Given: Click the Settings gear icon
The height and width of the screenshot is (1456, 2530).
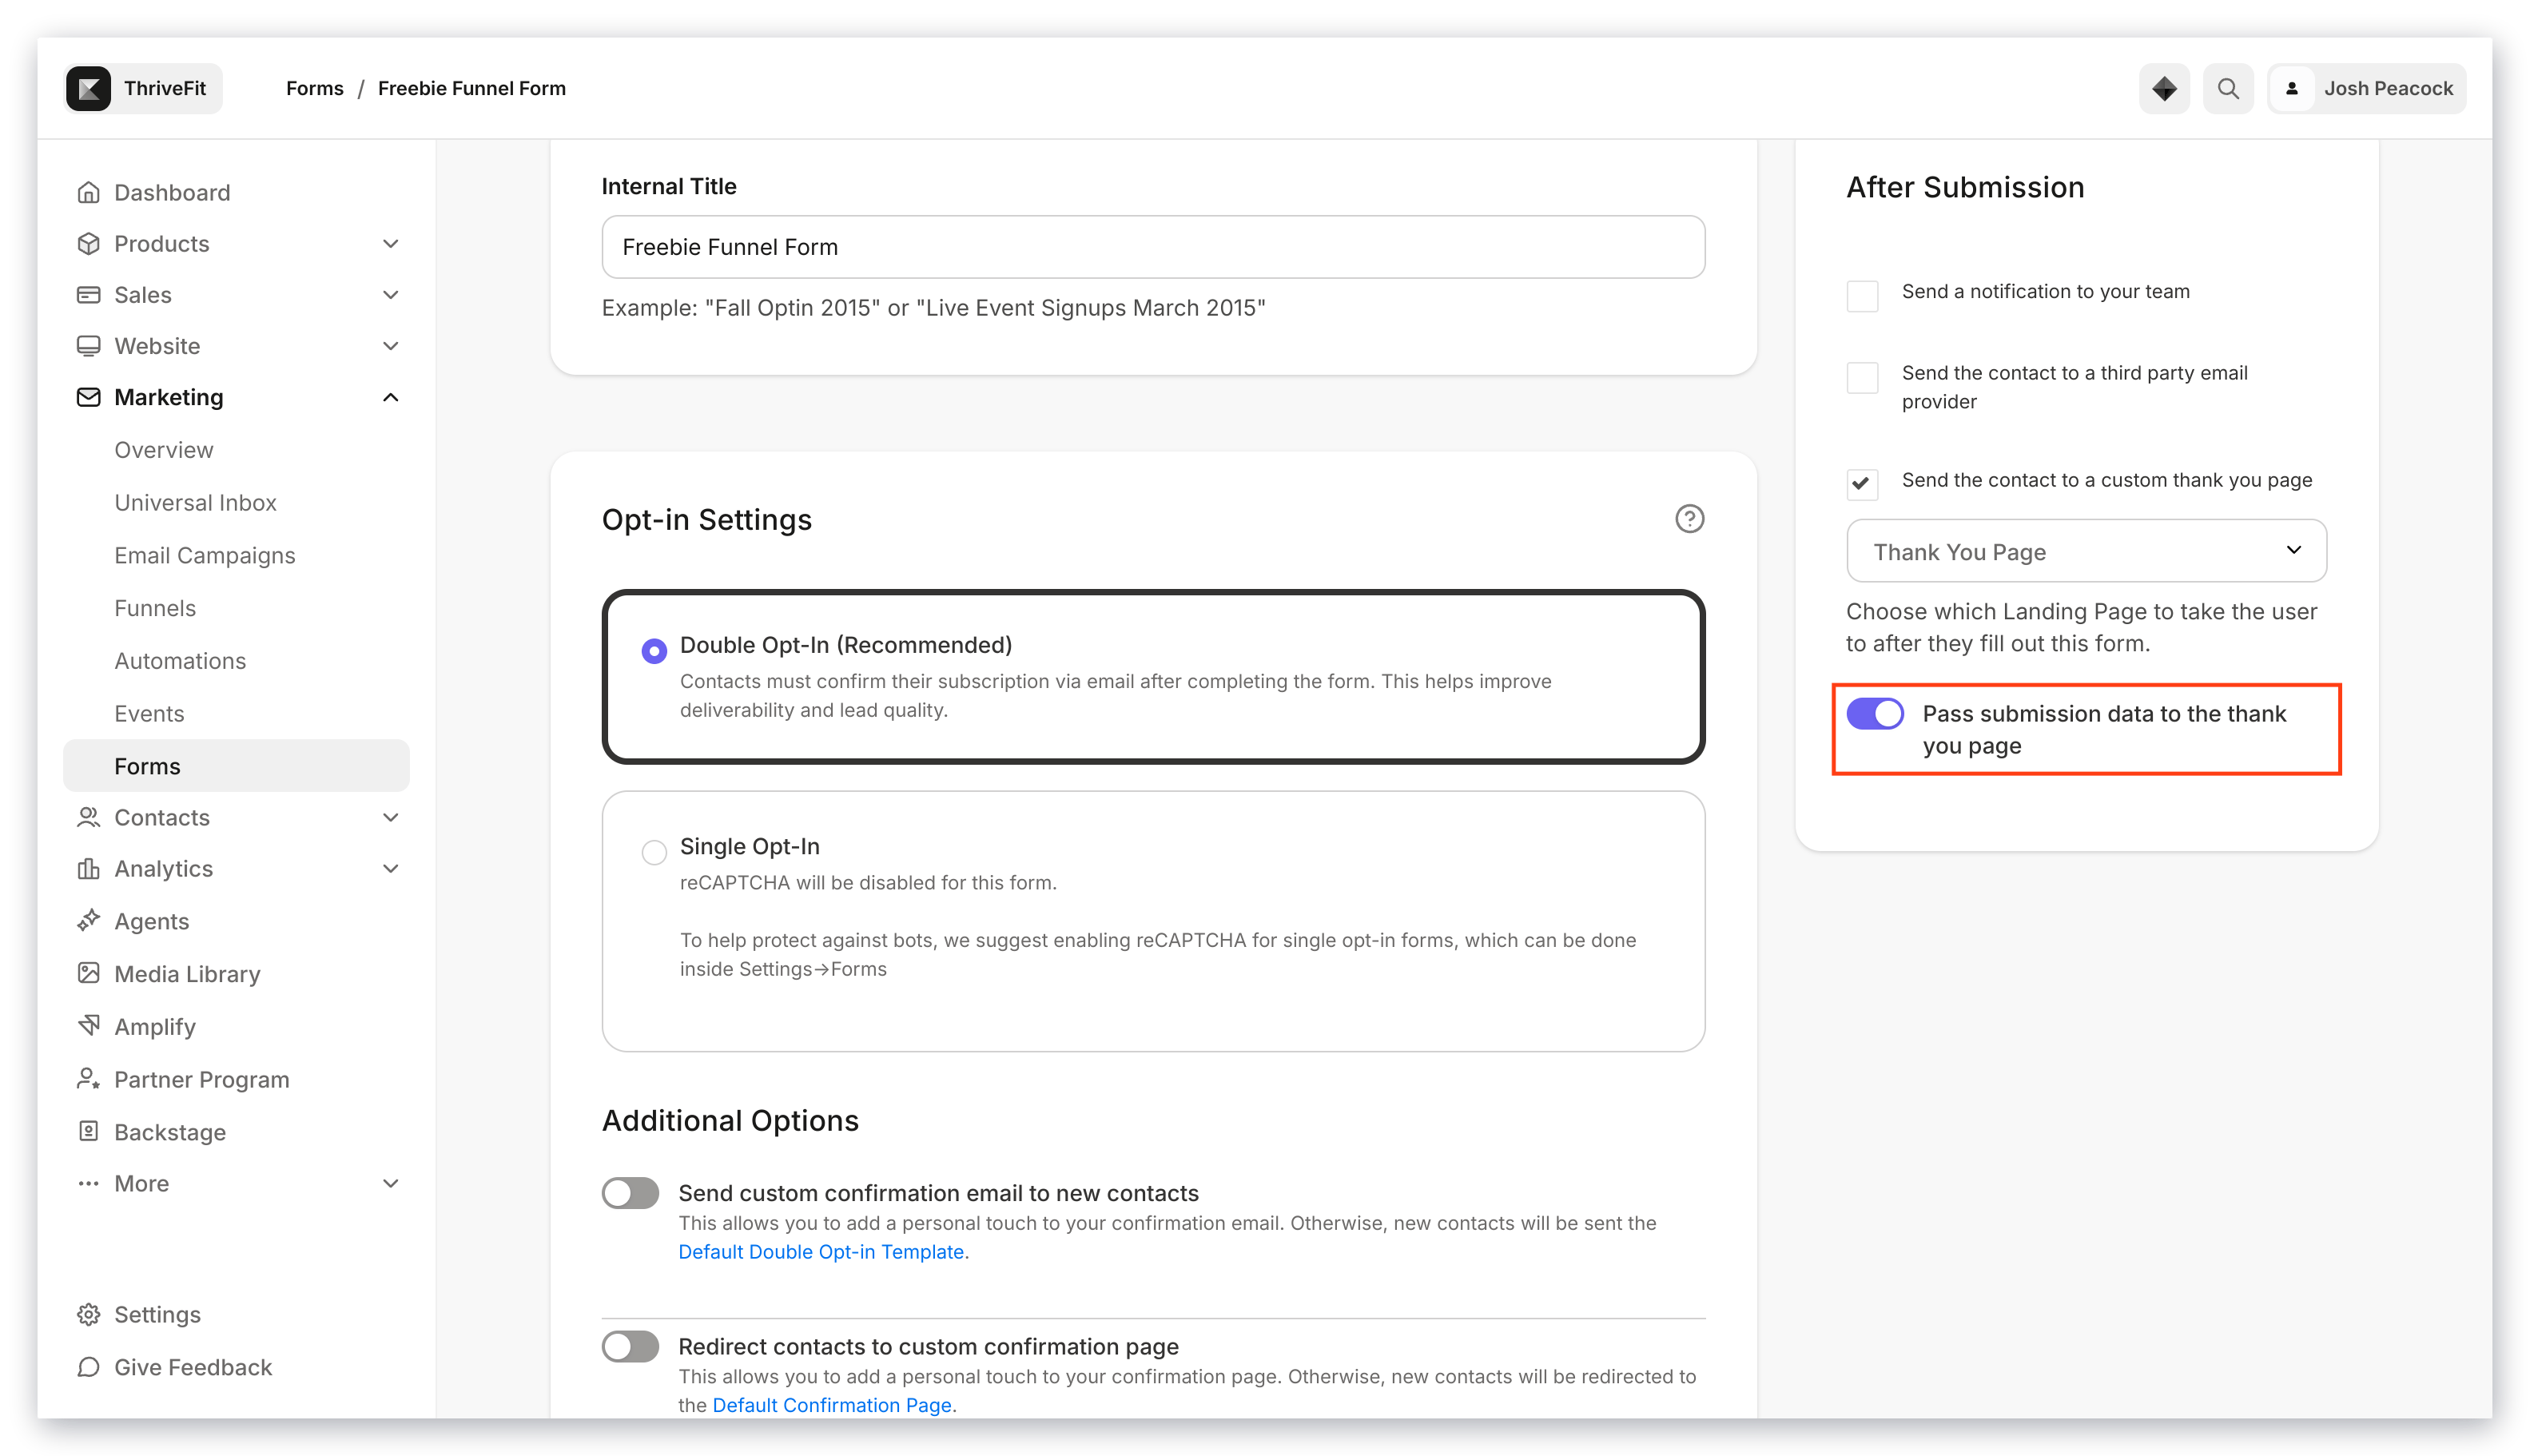Looking at the screenshot, I should pos(88,1314).
